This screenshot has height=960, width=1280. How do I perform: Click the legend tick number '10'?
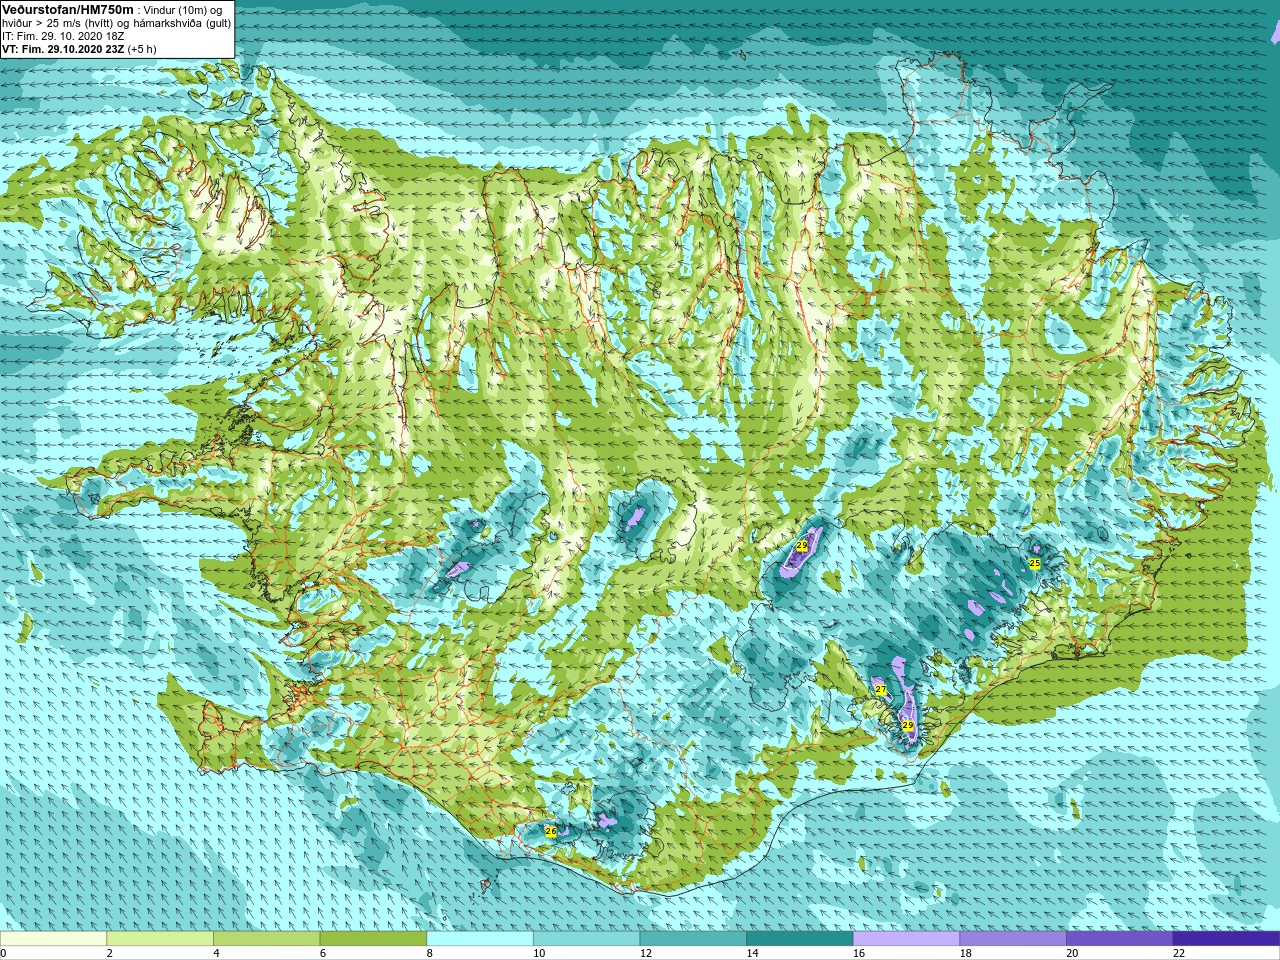point(539,953)
